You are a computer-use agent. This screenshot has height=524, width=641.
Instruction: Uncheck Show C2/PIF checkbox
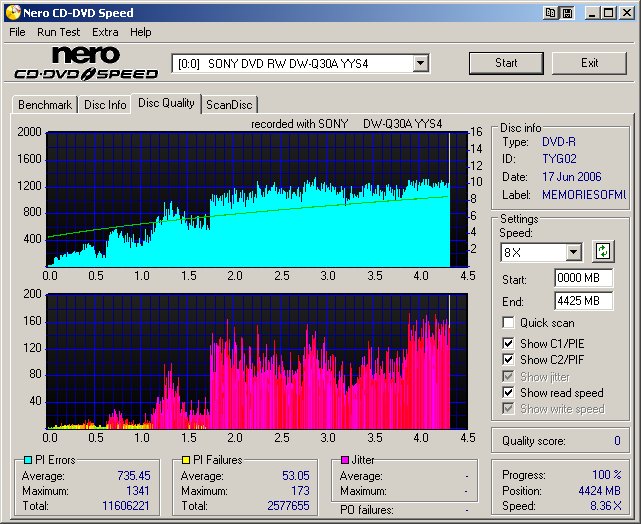508,359
